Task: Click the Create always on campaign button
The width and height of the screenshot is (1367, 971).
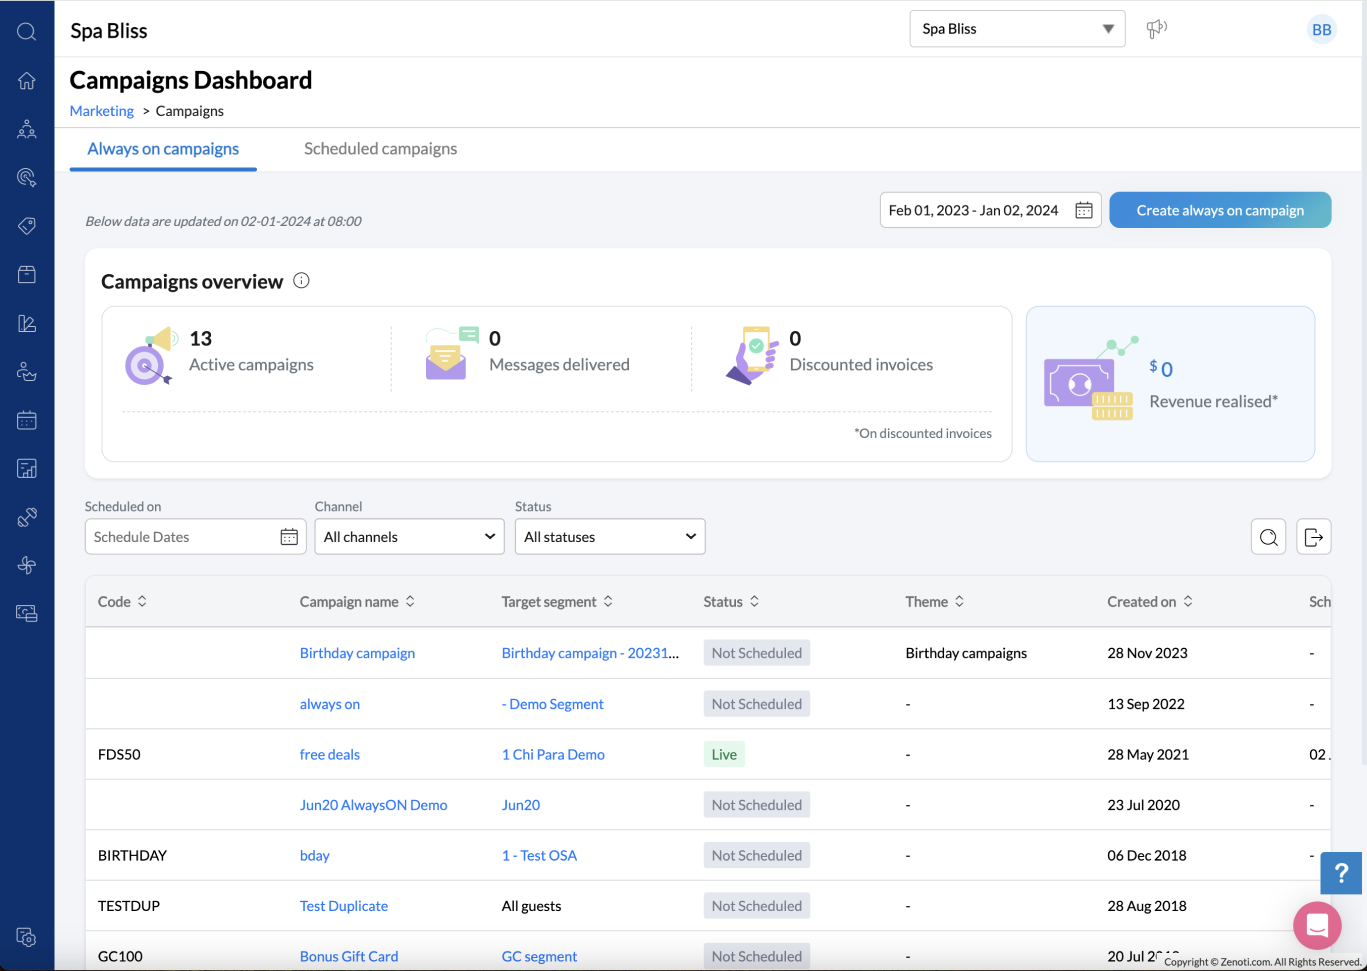Action: tap(1220, 210)
